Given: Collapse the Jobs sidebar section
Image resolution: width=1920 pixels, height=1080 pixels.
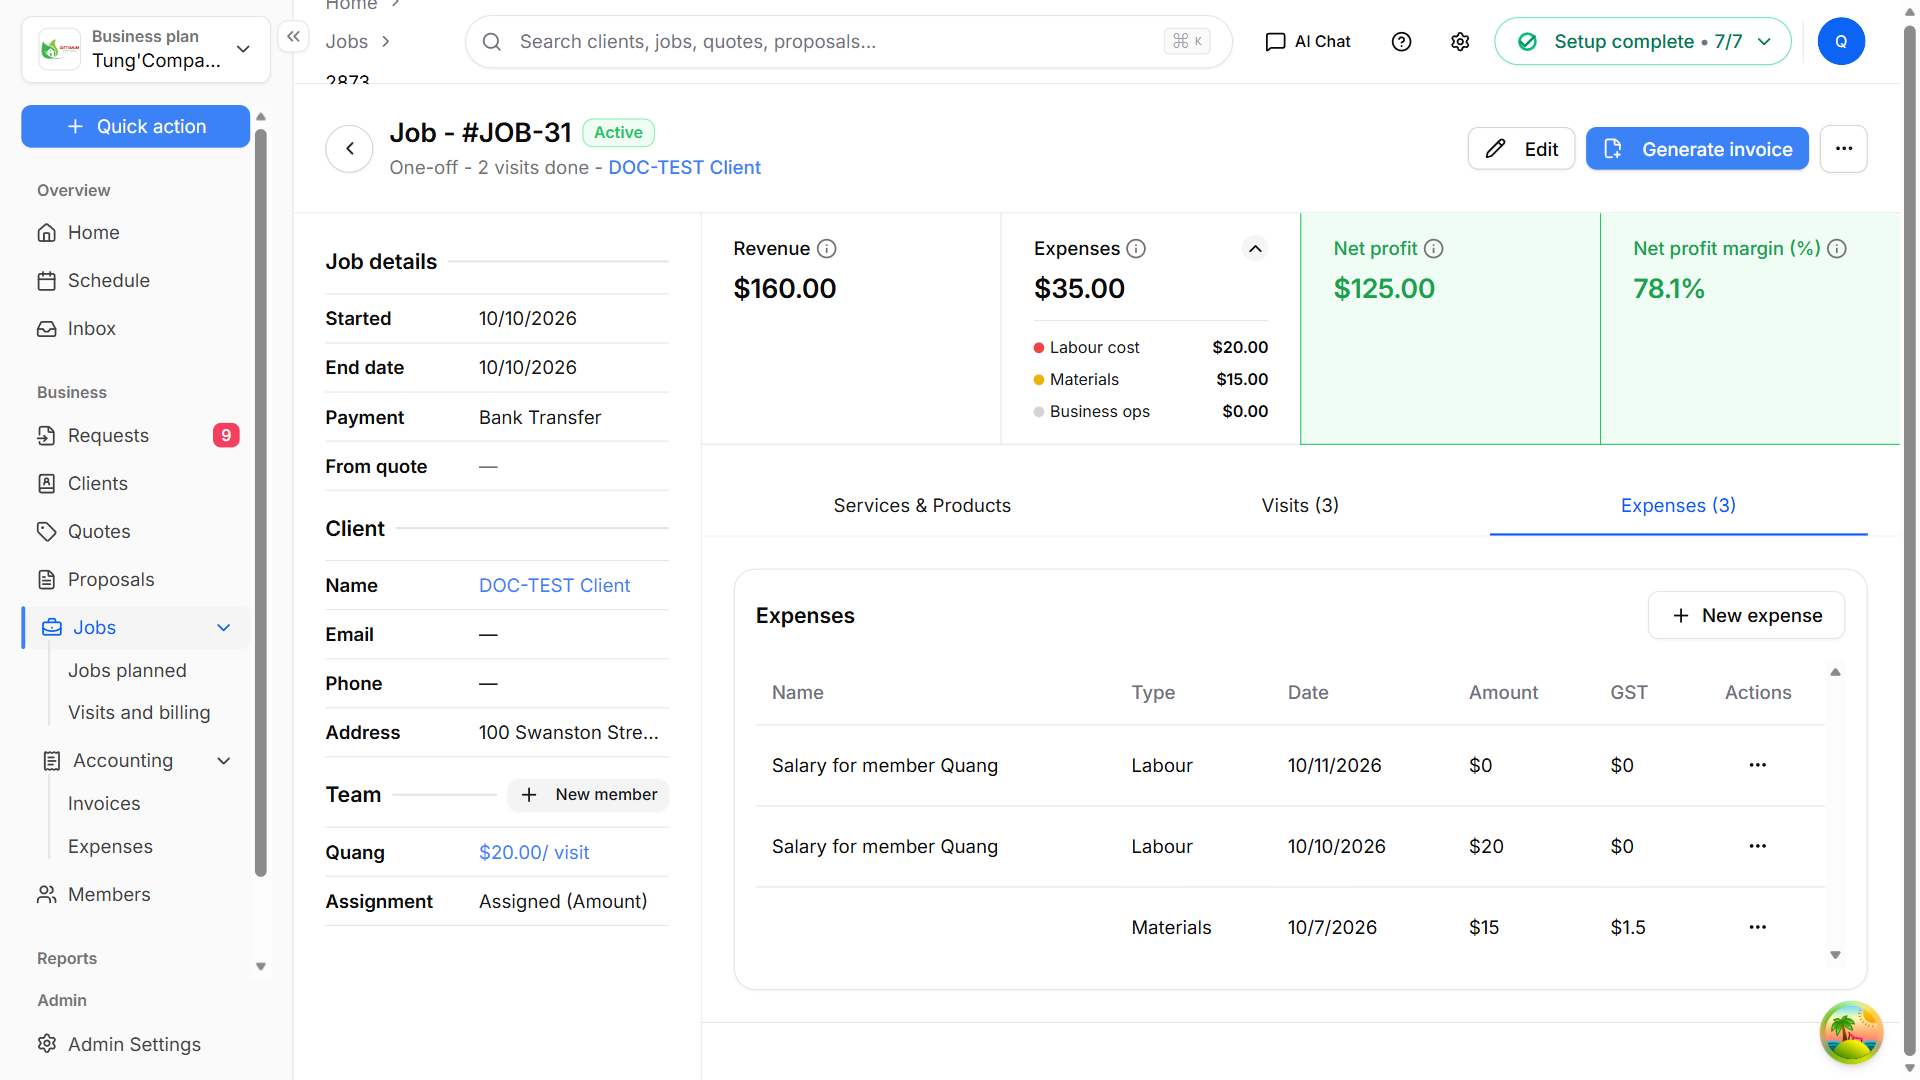Looking at the screenshot, I should click(x=224, y=628).
